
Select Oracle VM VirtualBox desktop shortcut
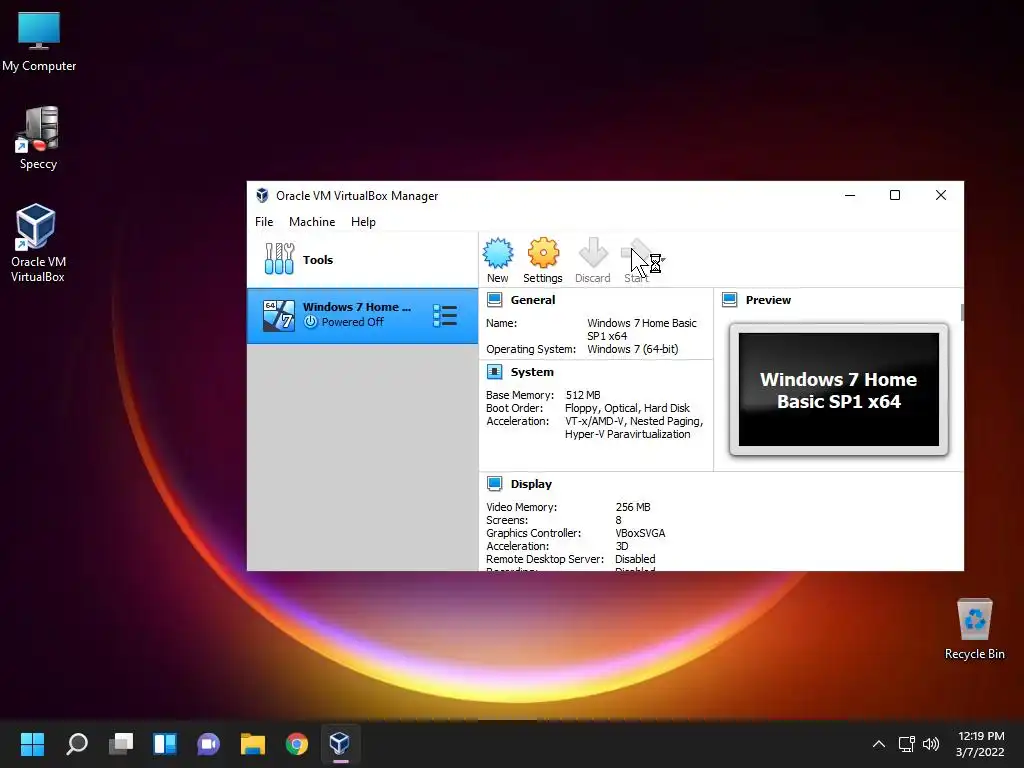(37, 243)
